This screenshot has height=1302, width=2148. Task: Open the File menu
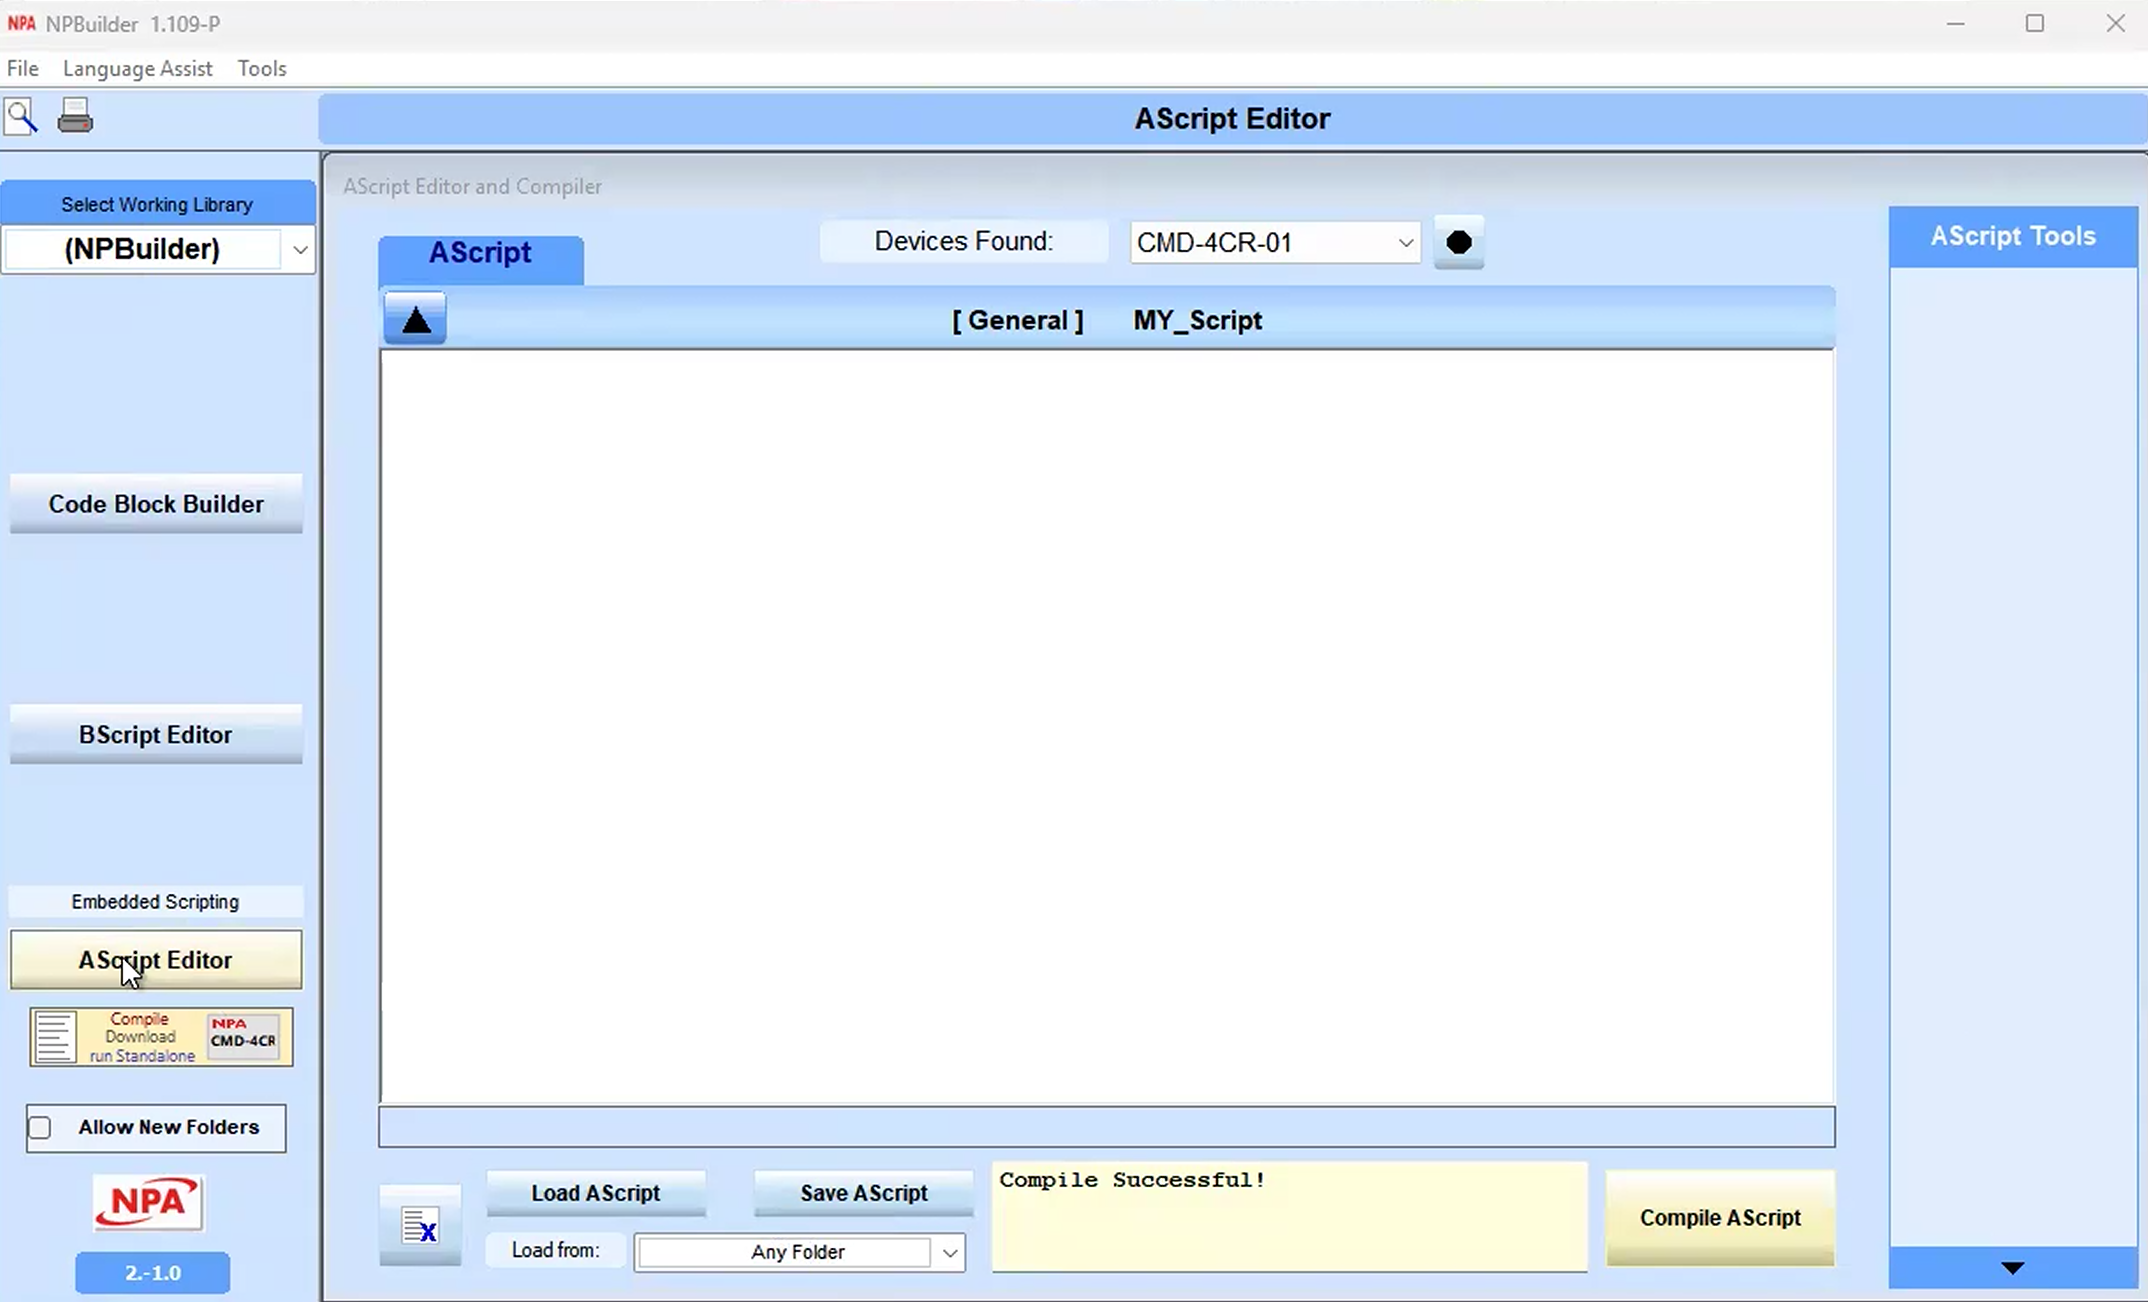click(x=22, y=68)
